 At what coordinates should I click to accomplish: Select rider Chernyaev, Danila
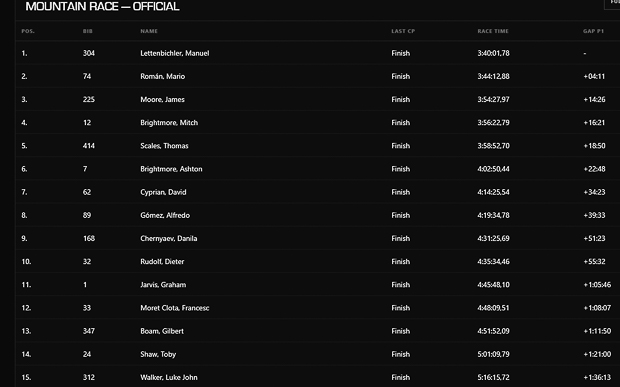coord(168,238)
